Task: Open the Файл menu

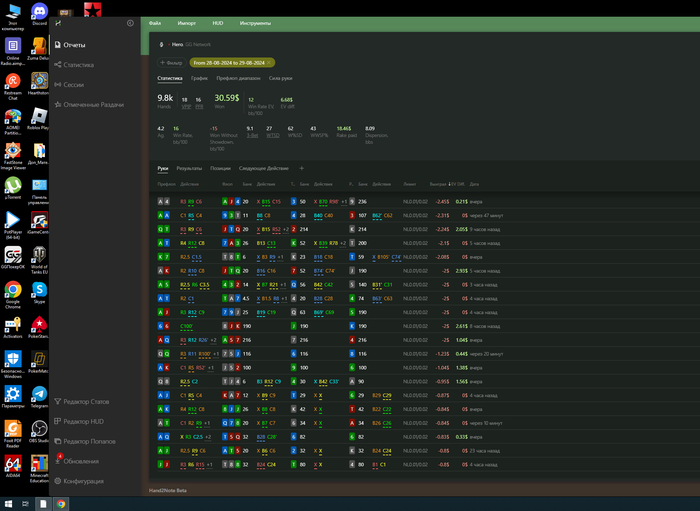Action: pos(155,23)
